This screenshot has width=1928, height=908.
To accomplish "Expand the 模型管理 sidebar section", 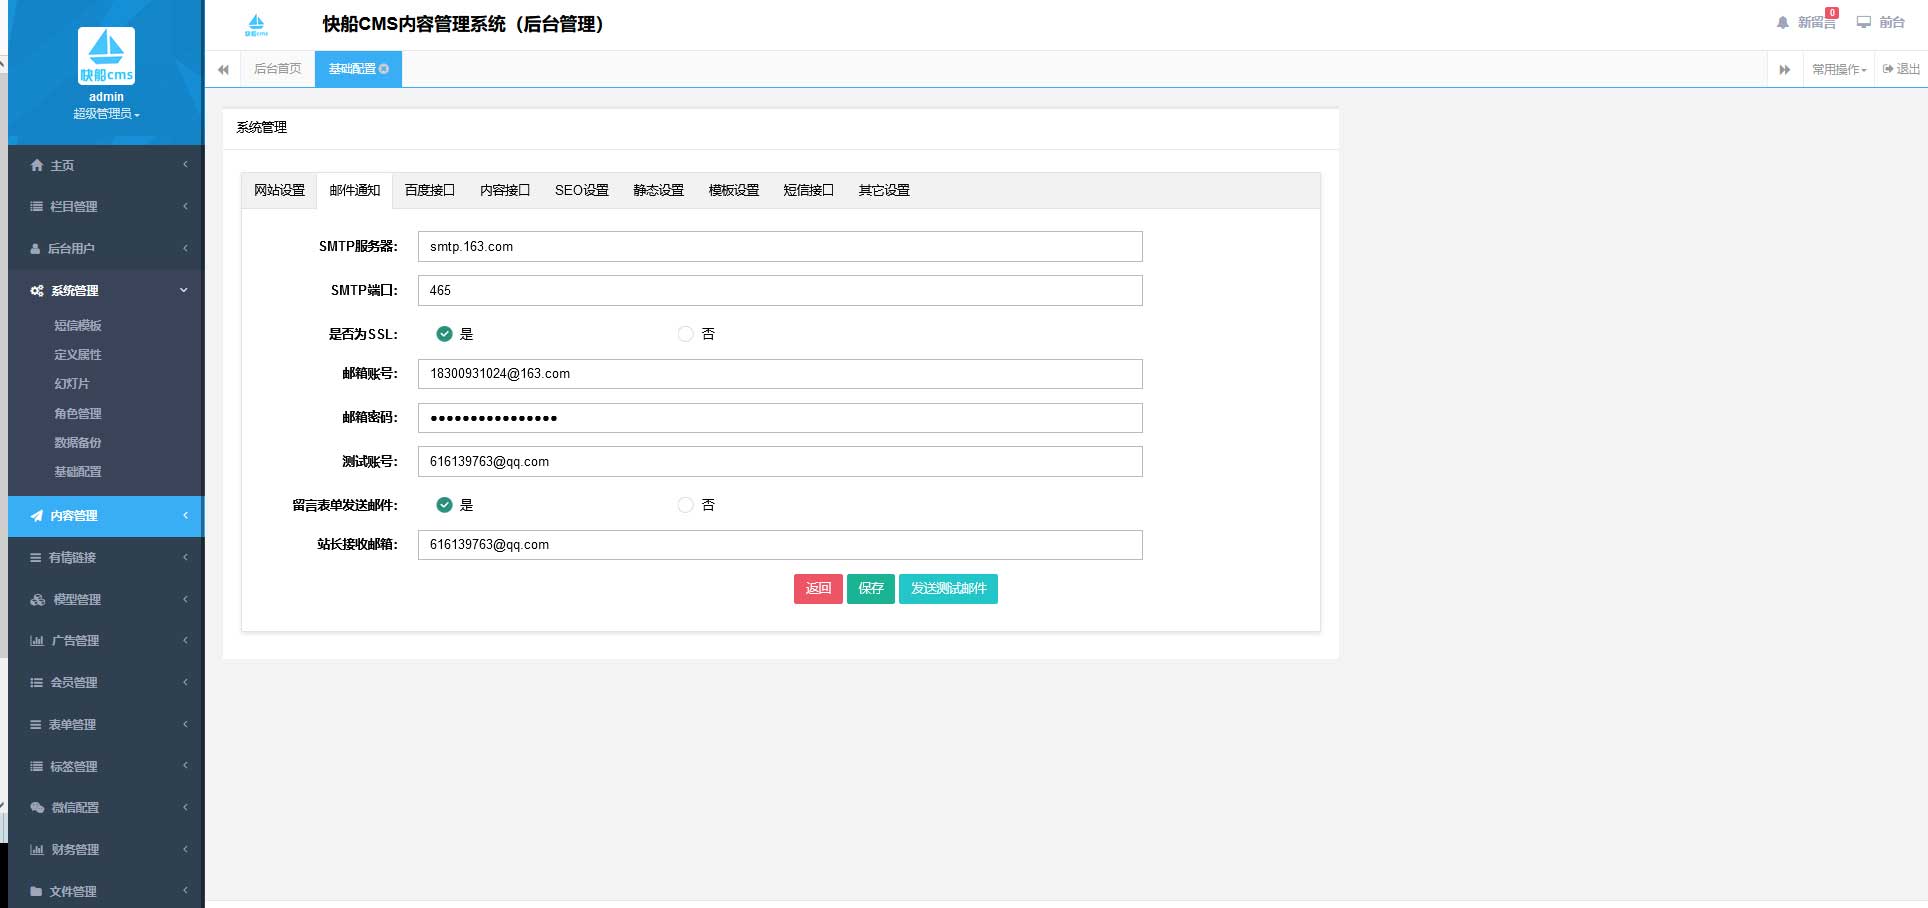I will coord(36,599).
